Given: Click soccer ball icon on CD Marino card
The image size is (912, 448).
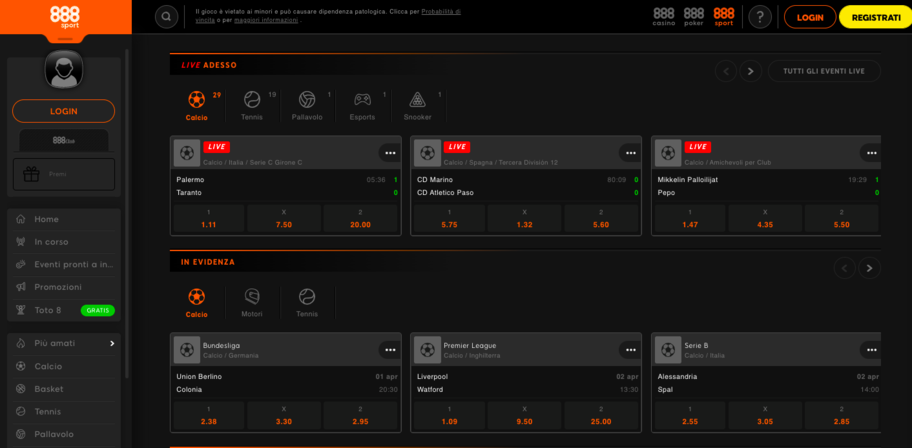Looking at the screenshot, I should (x=428, y=153).
